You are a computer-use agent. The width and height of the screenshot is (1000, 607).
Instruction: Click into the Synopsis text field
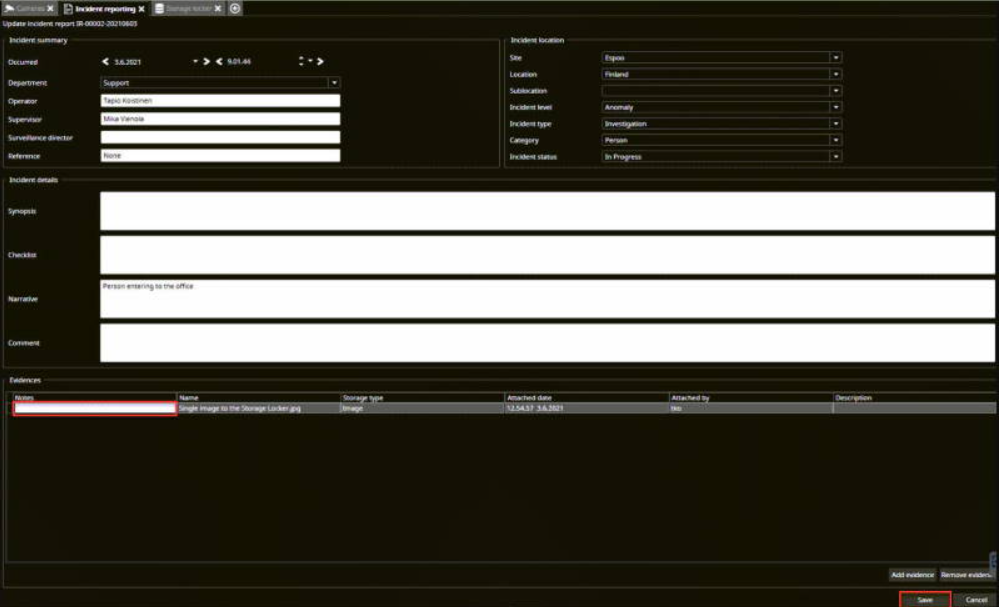pyautogui.click(x=547, y=211)
